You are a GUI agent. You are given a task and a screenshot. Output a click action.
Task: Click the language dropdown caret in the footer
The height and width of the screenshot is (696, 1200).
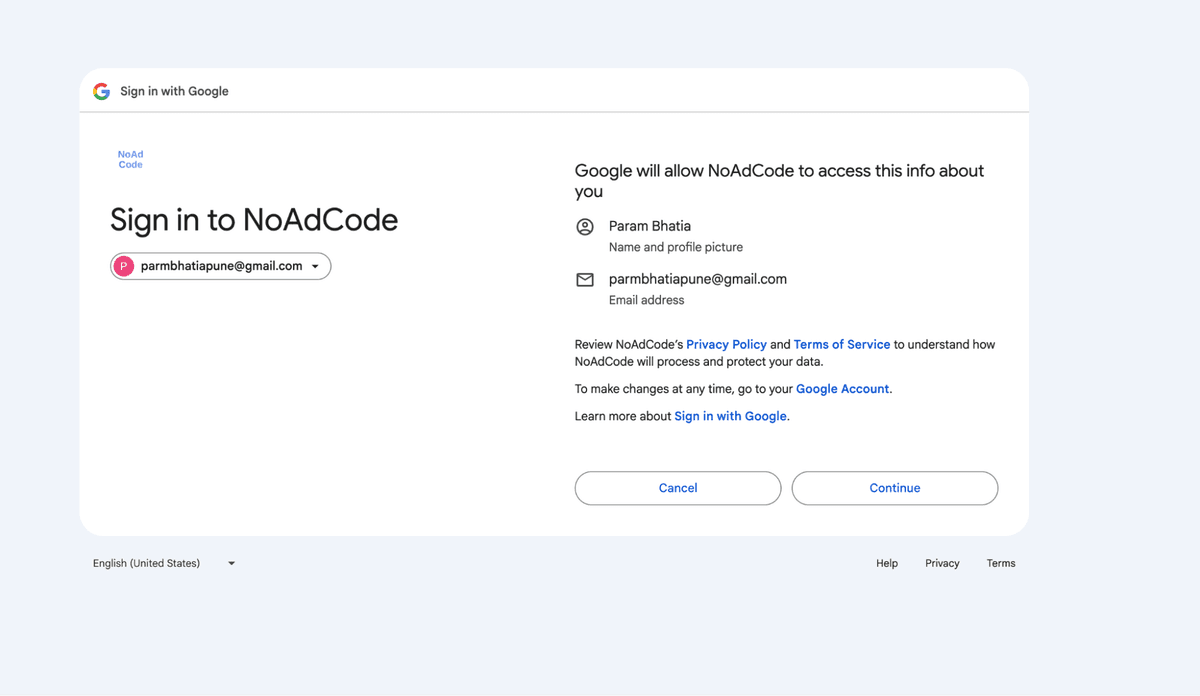231,563
